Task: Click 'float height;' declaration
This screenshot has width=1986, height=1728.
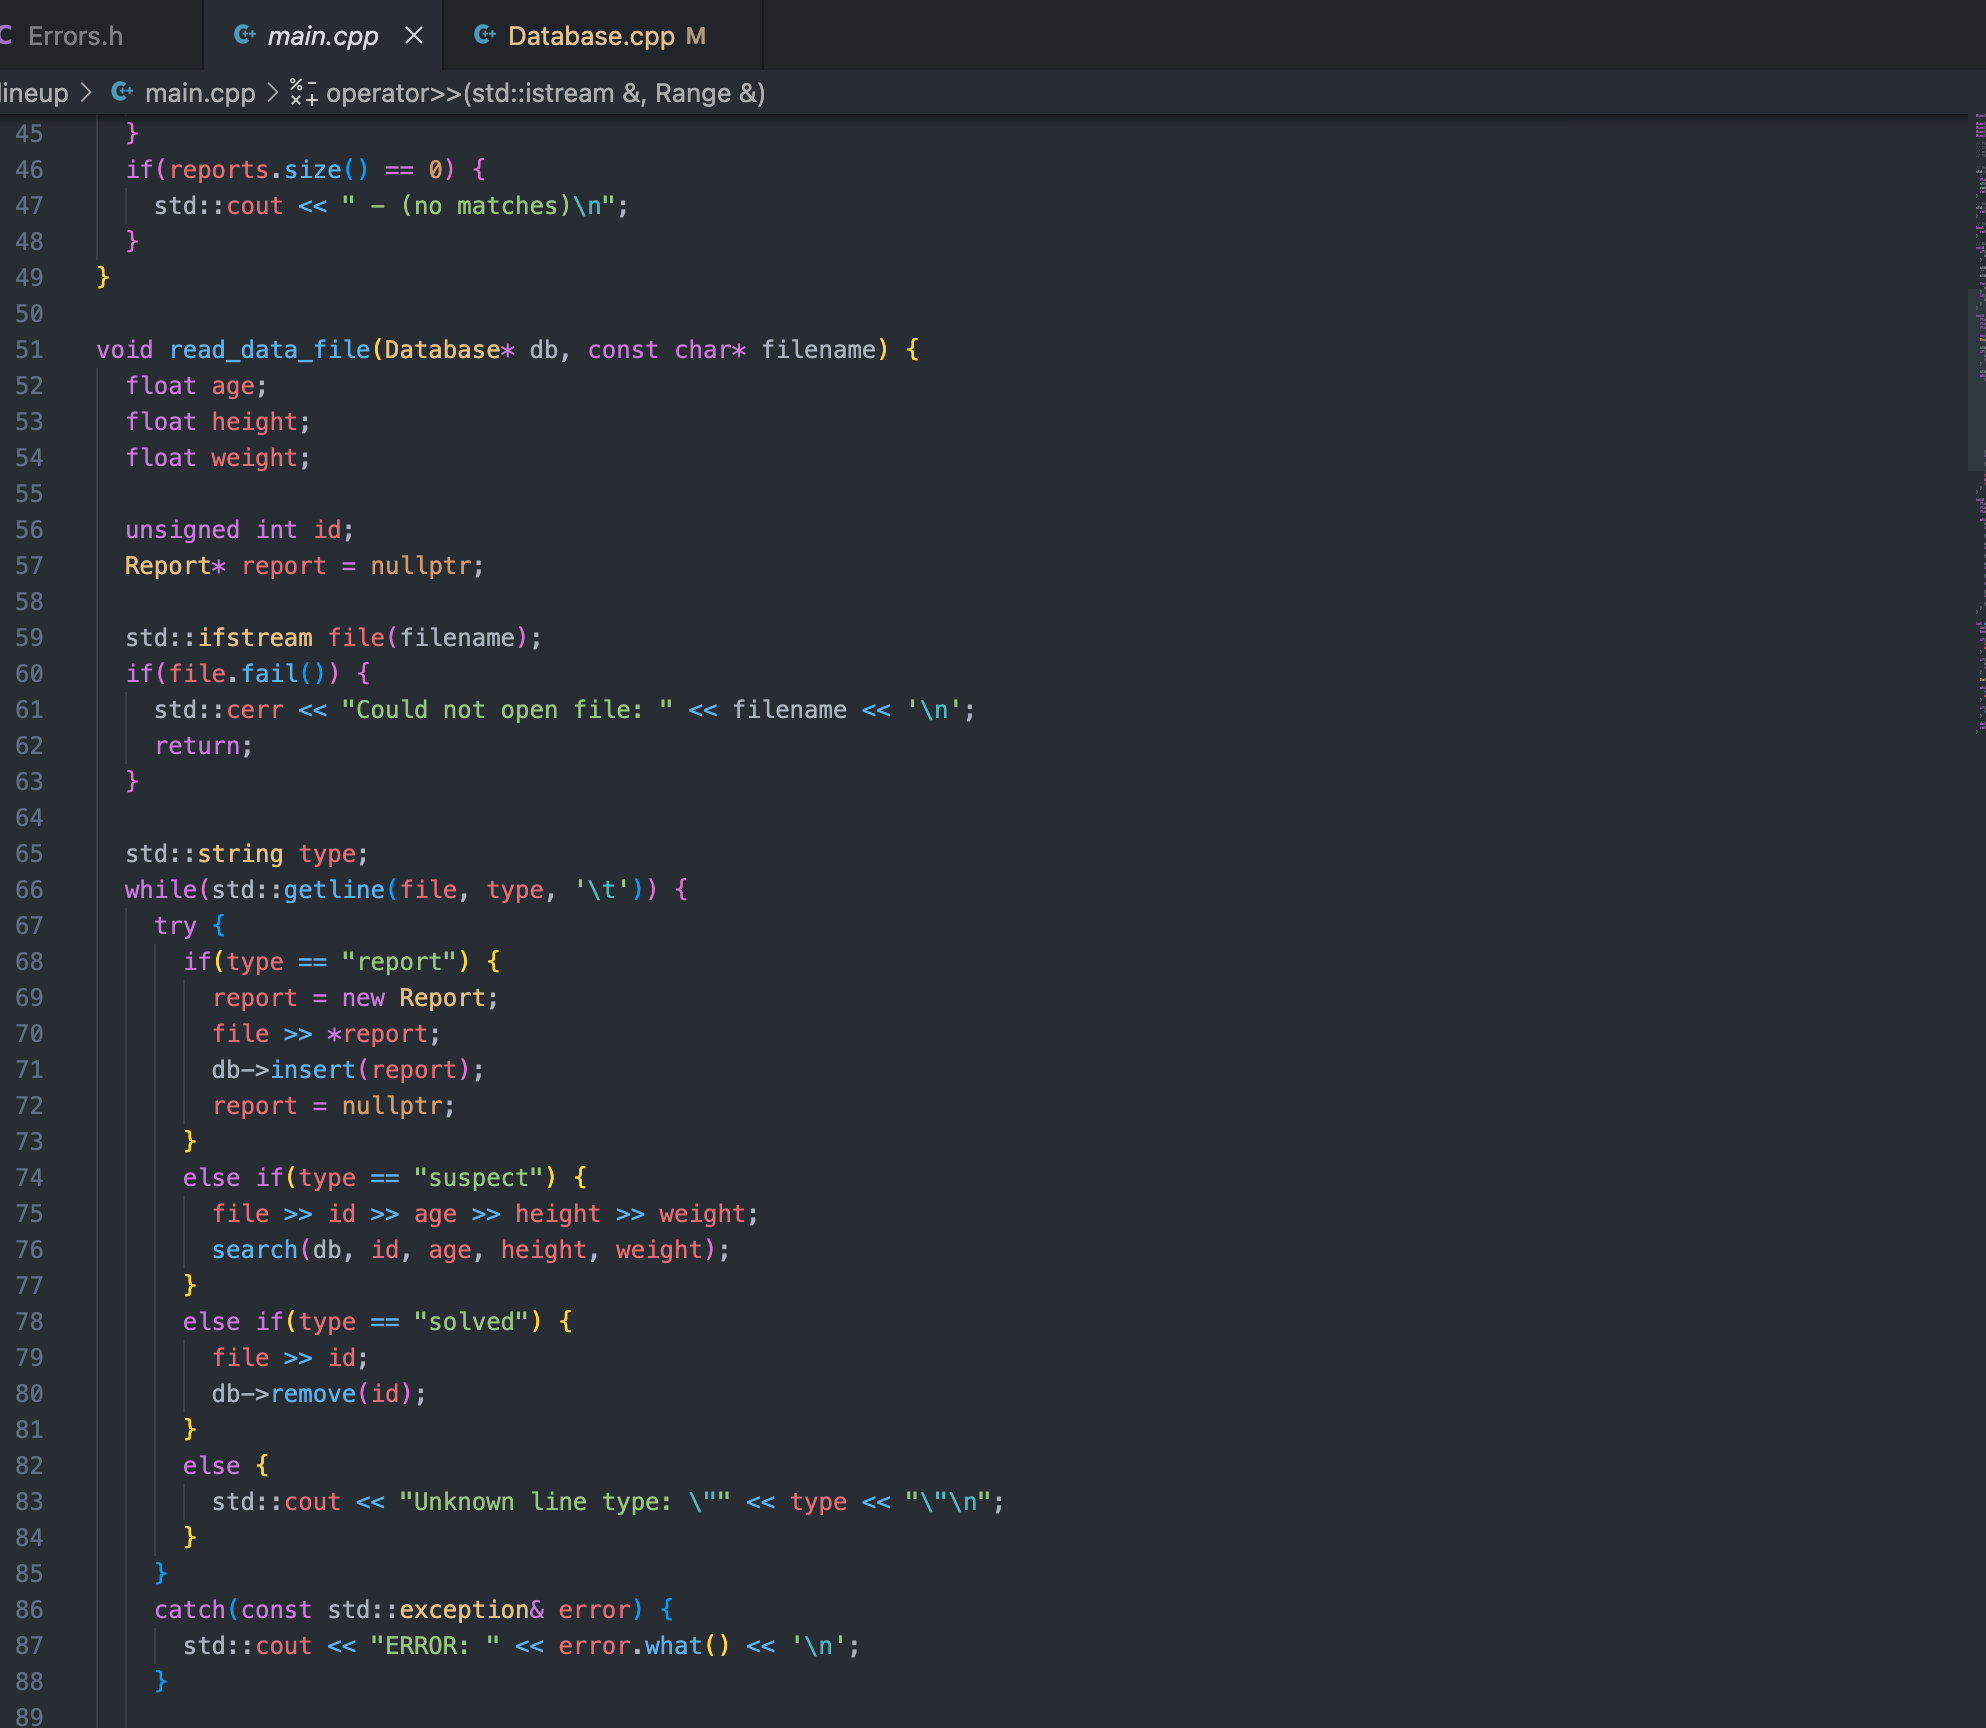Action: point(218,422)
